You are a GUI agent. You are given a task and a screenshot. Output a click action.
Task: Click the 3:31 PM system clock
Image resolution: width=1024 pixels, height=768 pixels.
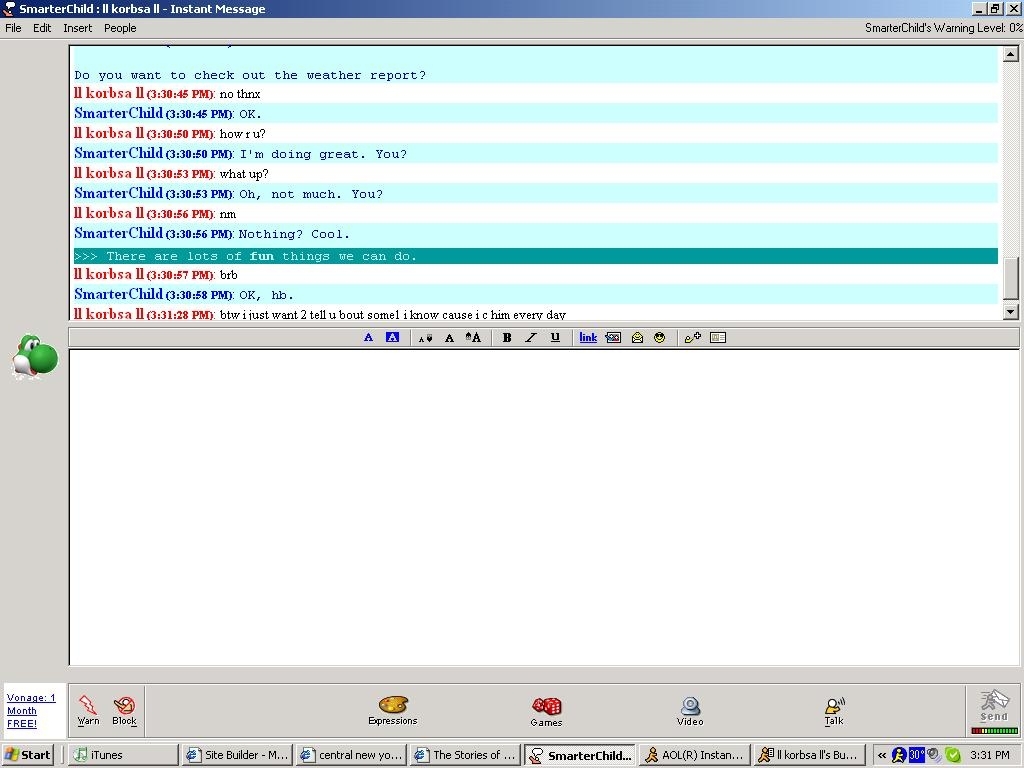(990, 755)
